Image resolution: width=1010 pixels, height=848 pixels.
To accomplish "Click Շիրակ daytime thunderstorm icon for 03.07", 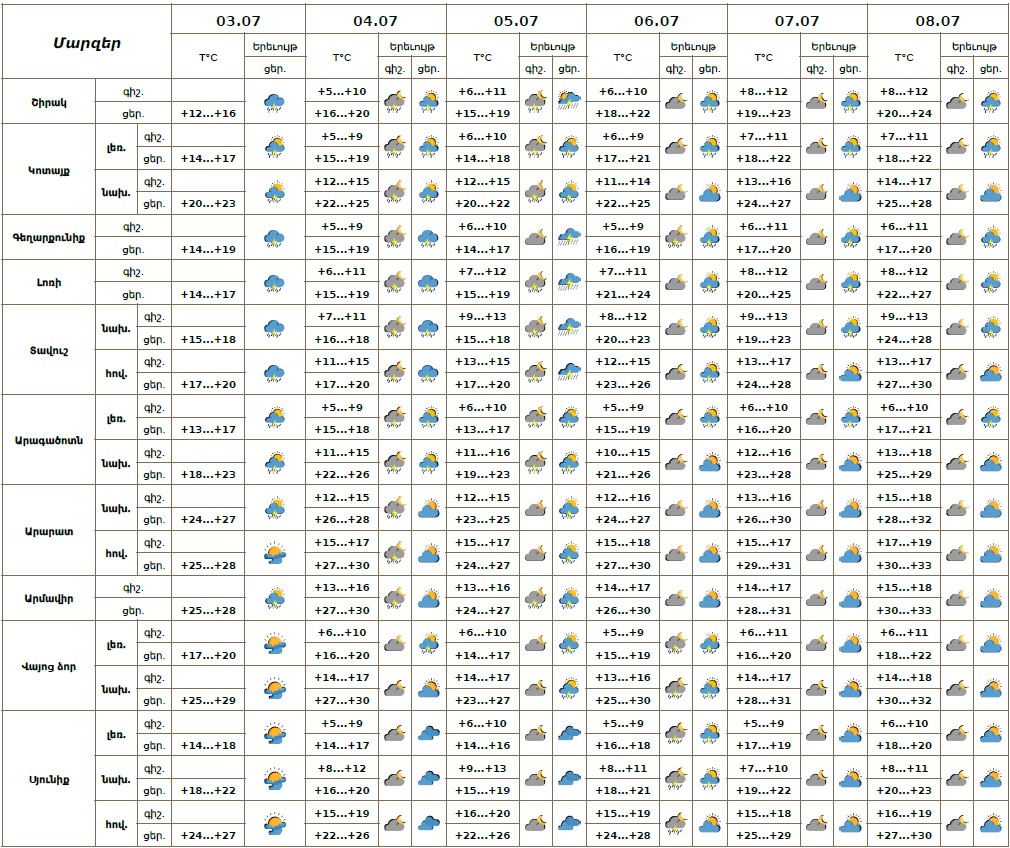I will 275,102.
